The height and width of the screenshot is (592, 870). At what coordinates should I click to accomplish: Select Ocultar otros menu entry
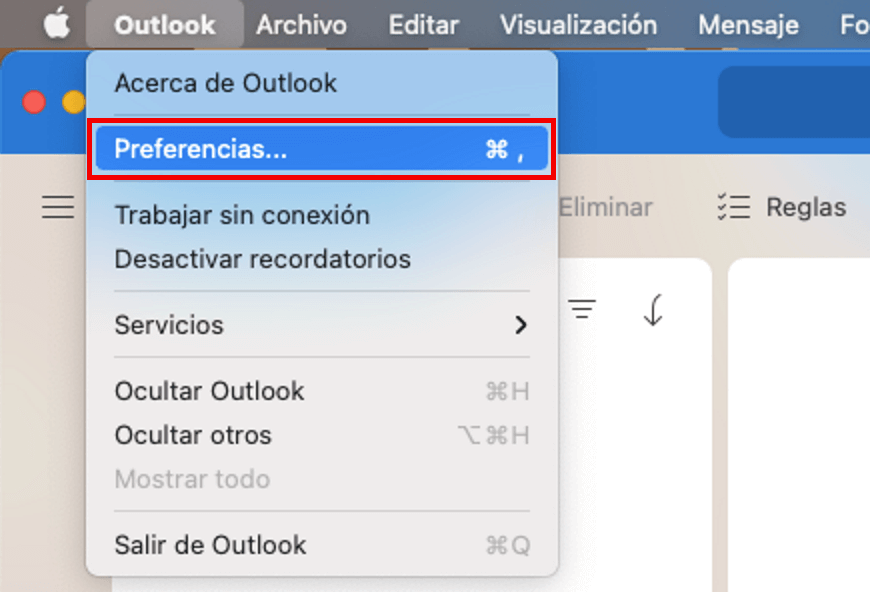click(322, 435)
